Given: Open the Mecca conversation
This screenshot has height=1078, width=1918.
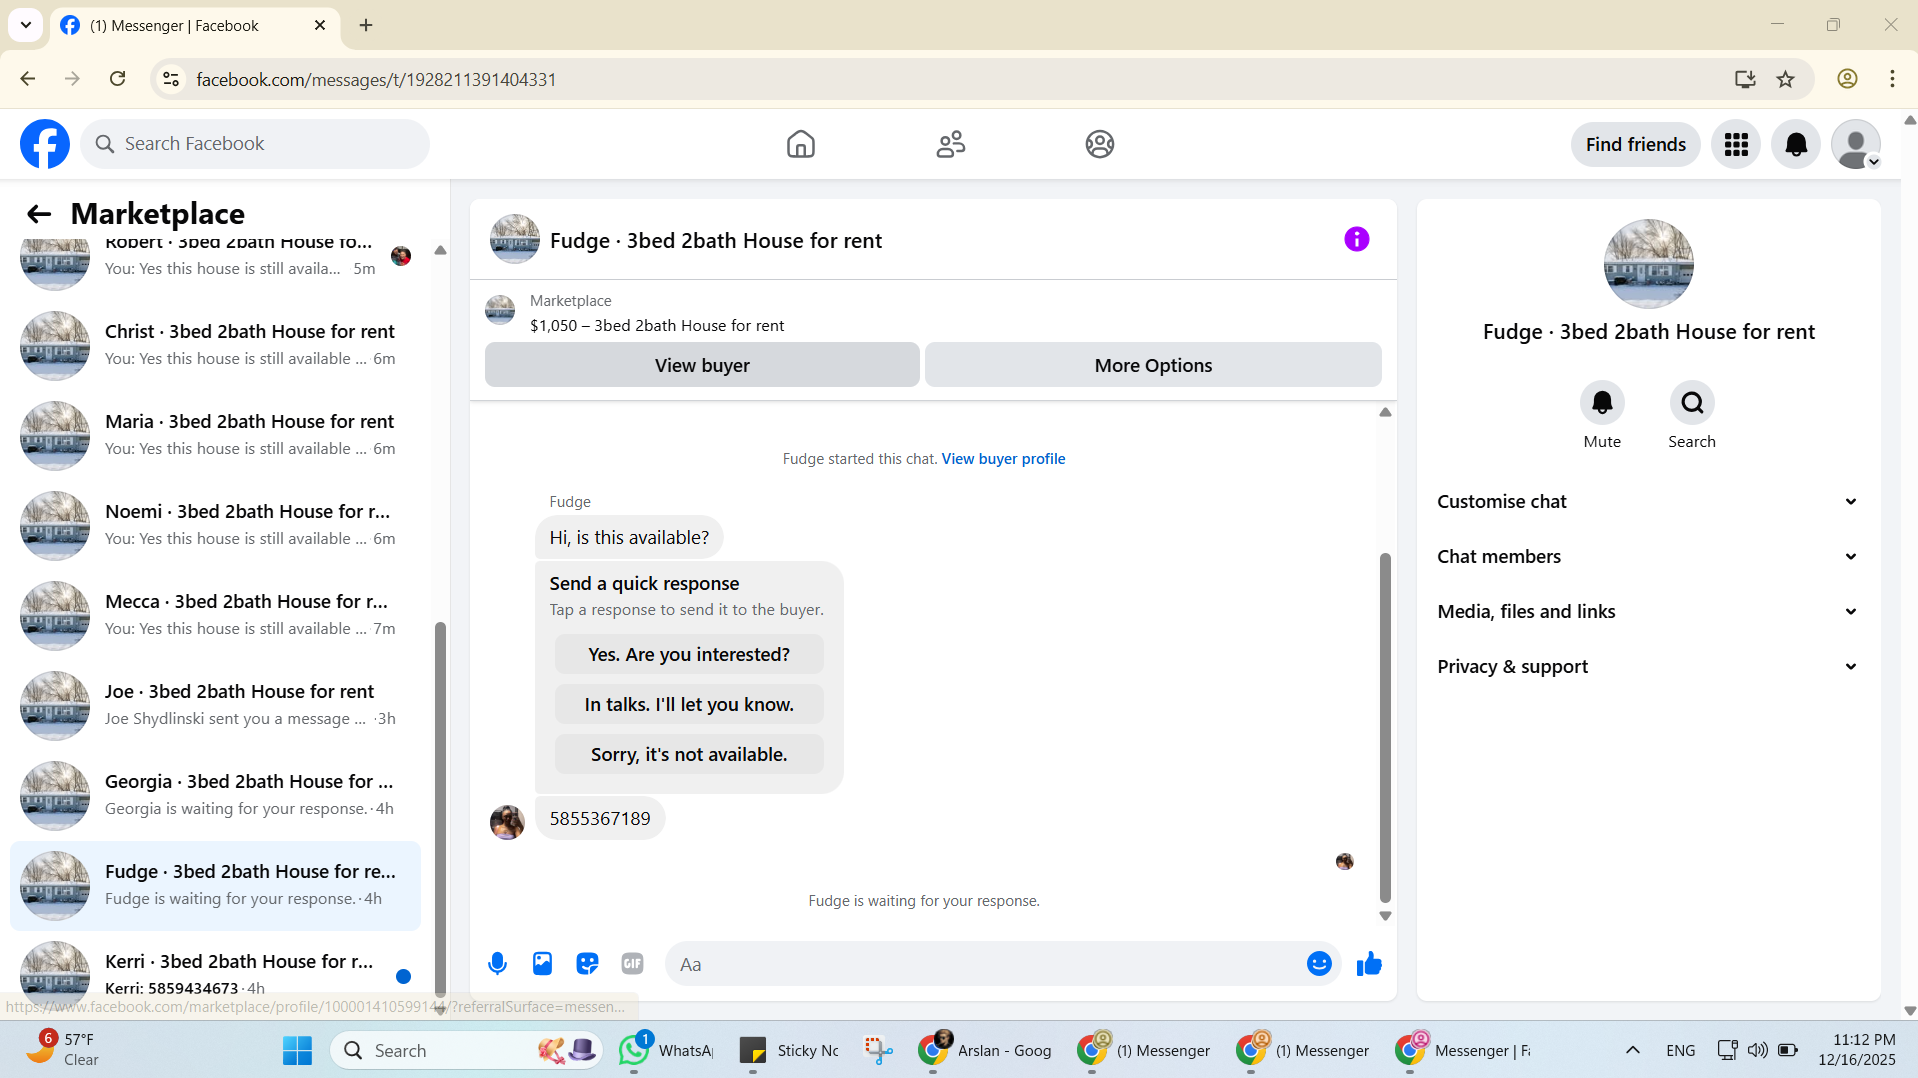Looking at the screenshot, I should (x=215, y=615).
